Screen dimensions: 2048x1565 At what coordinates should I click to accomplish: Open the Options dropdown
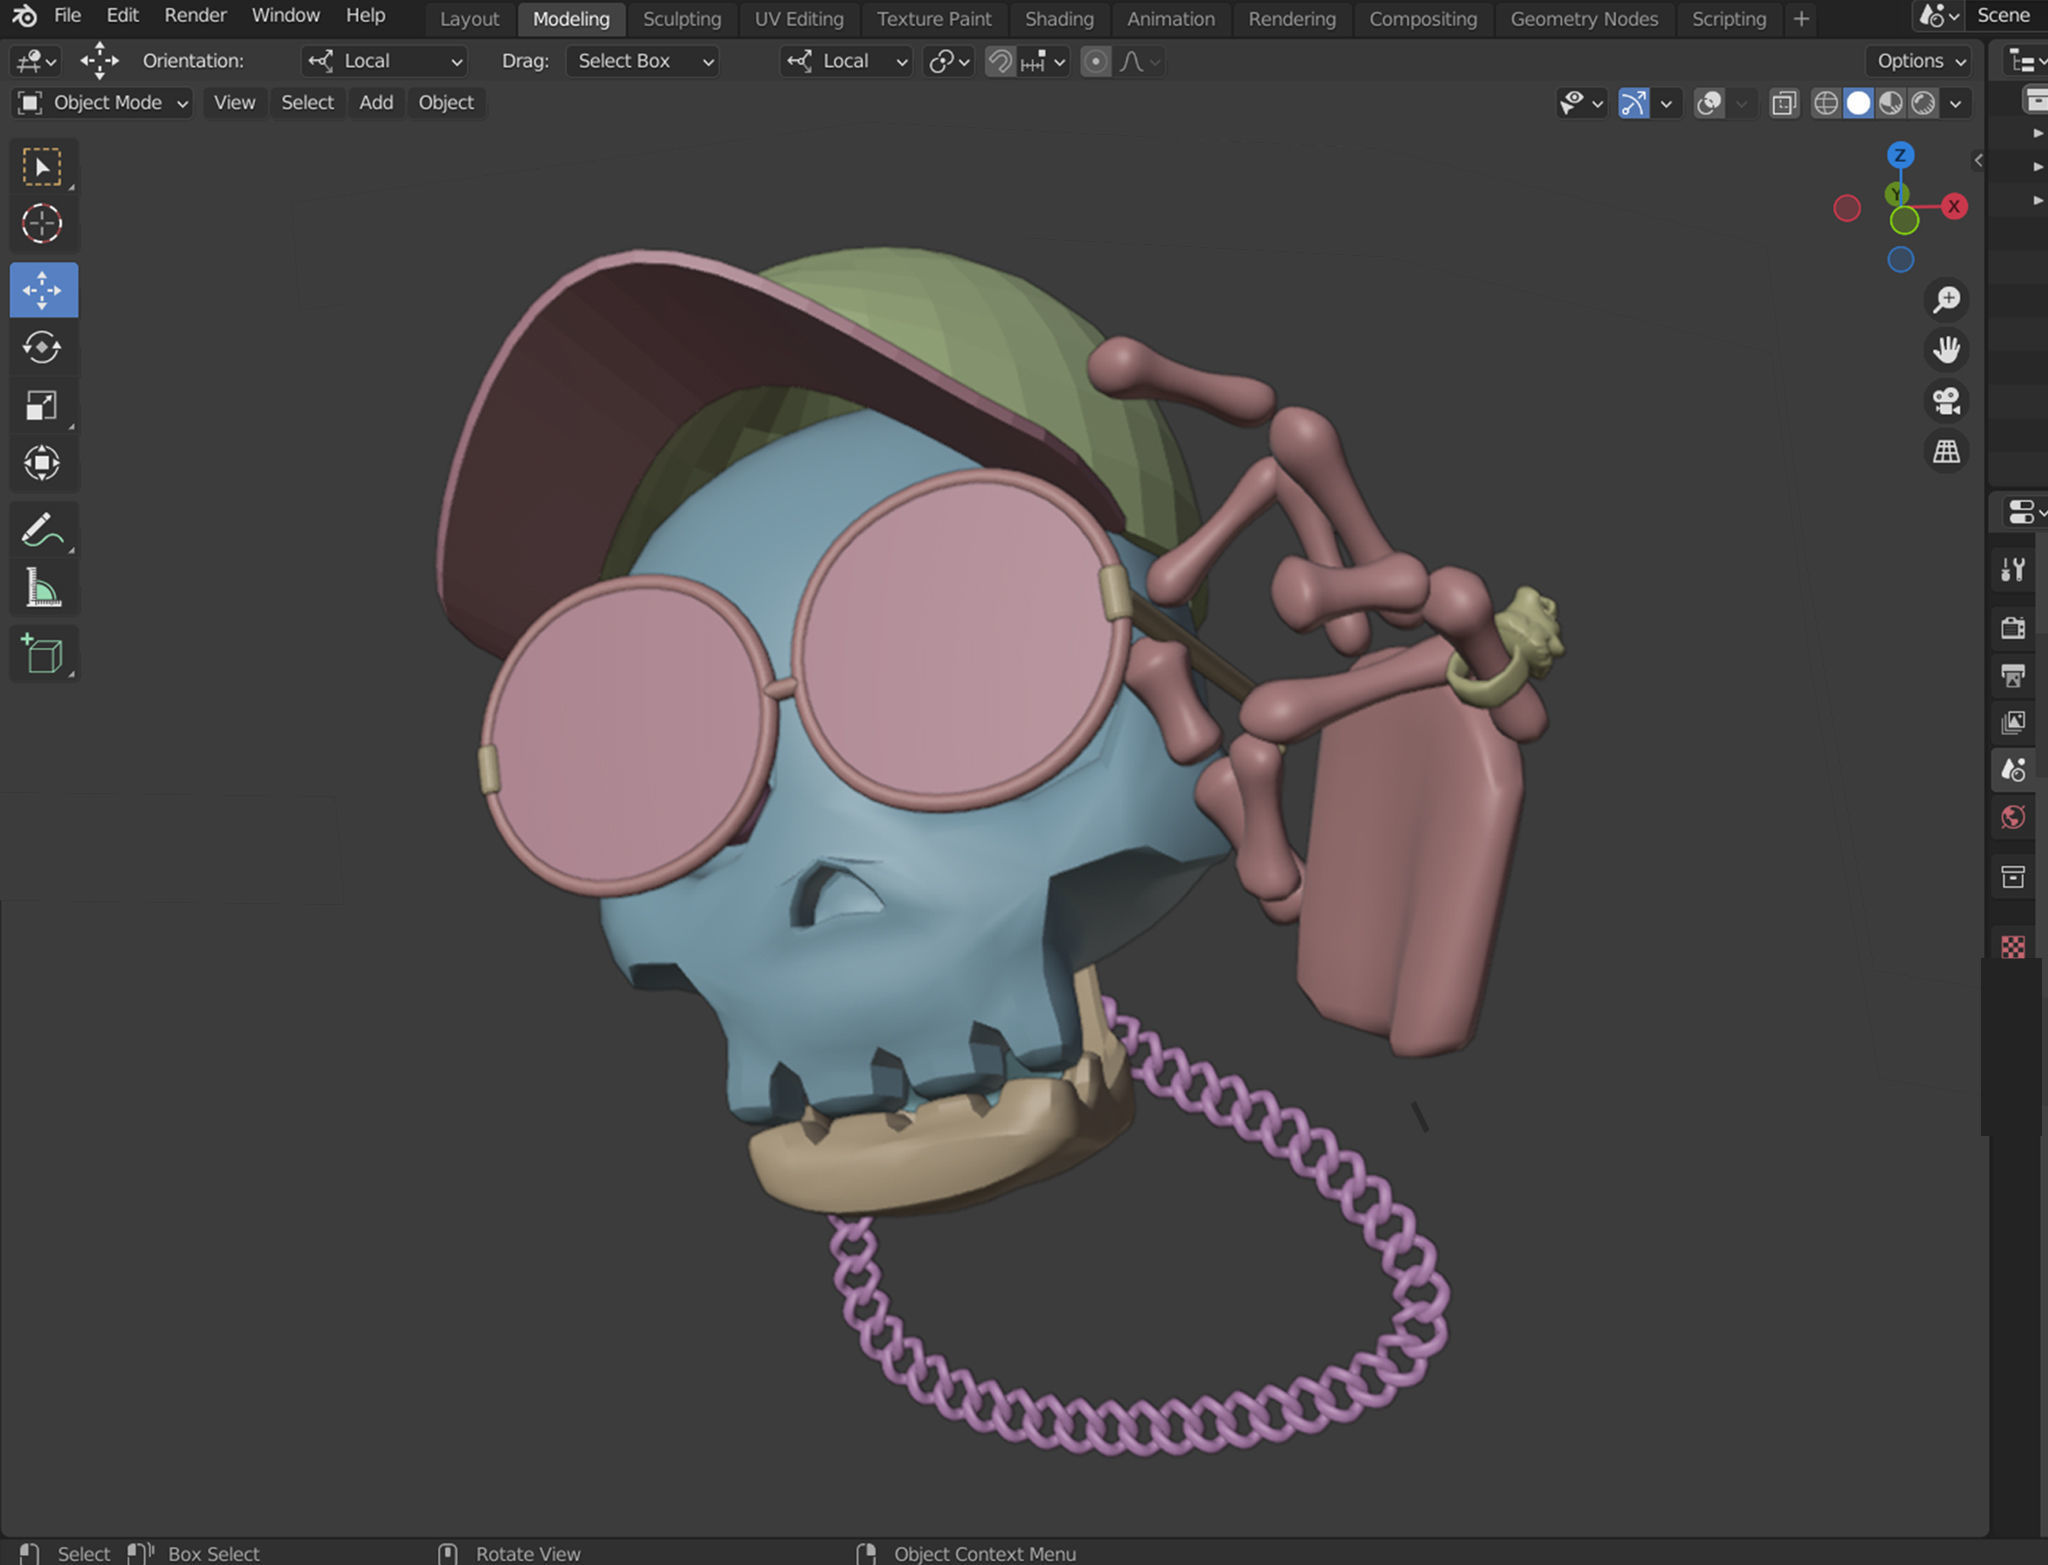[1919, 61]
